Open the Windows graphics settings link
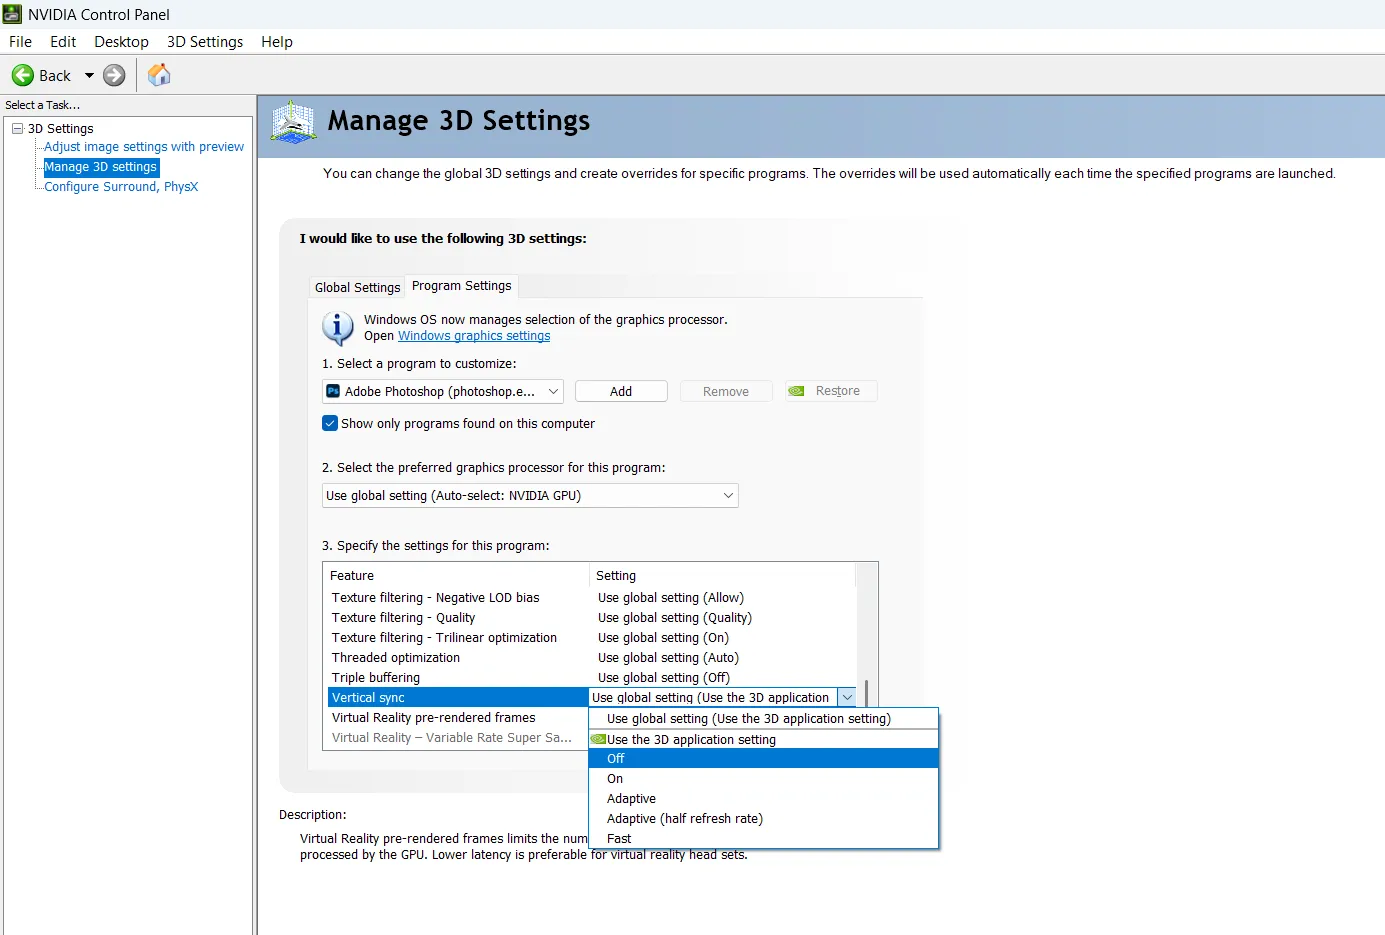 [x=474, y=336]
